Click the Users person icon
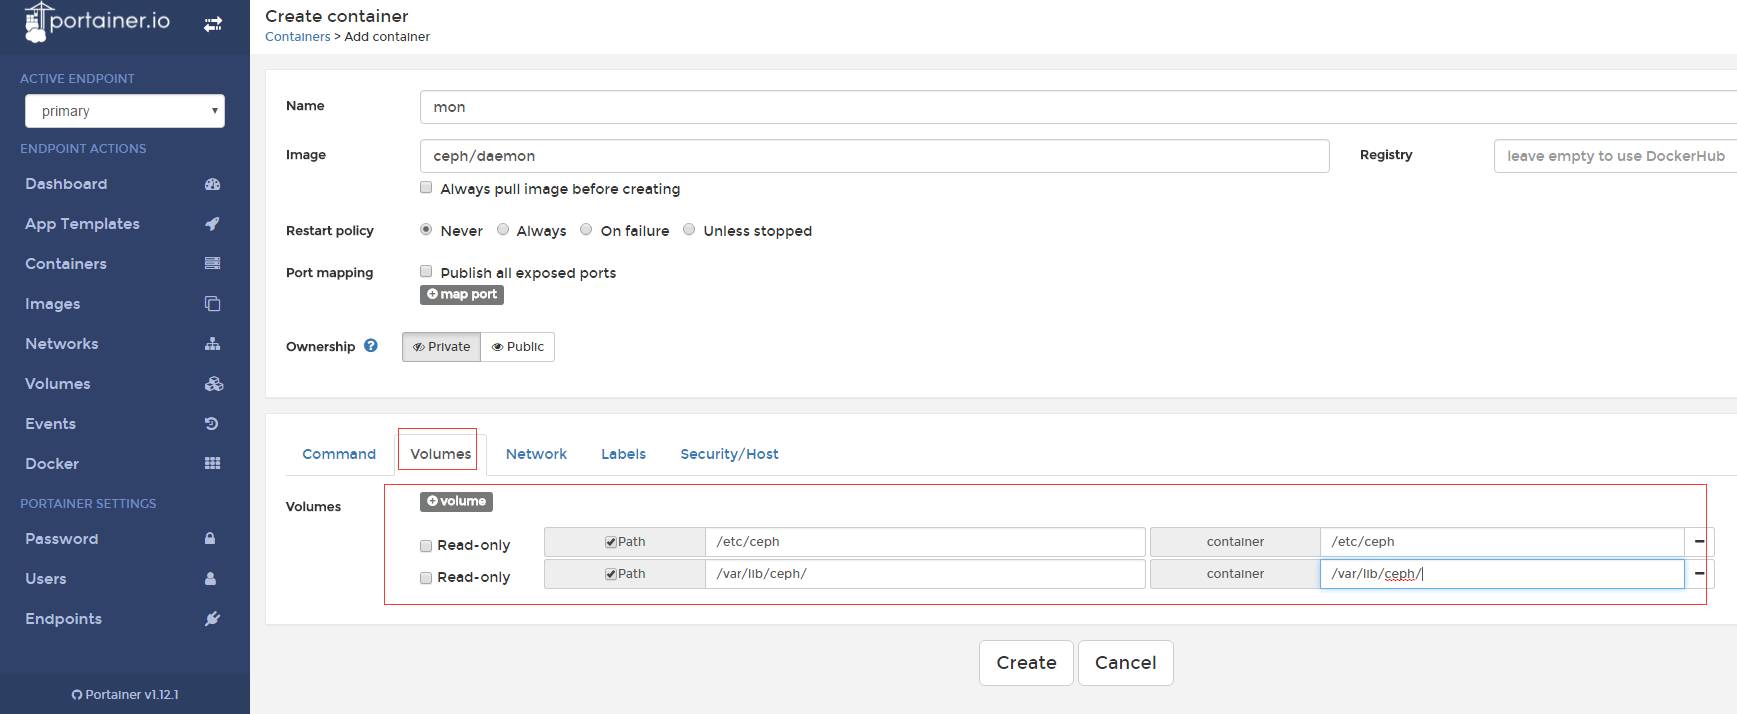The width and height of the screenshot is (1737, 714). [x=210, y=579]
